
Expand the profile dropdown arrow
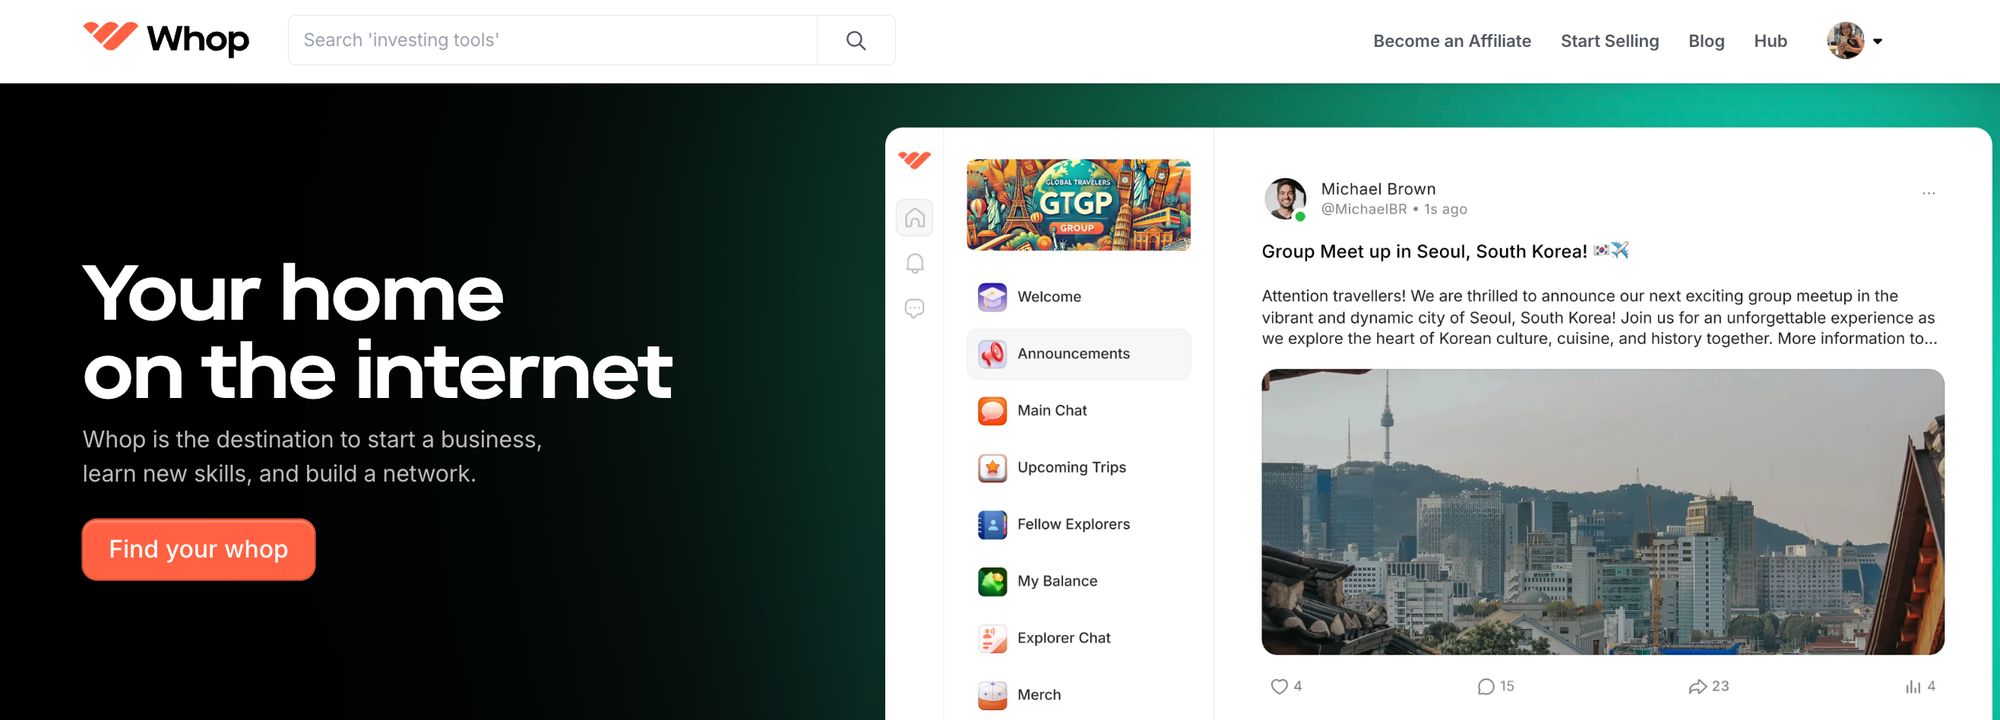(x=1877, y=42)
